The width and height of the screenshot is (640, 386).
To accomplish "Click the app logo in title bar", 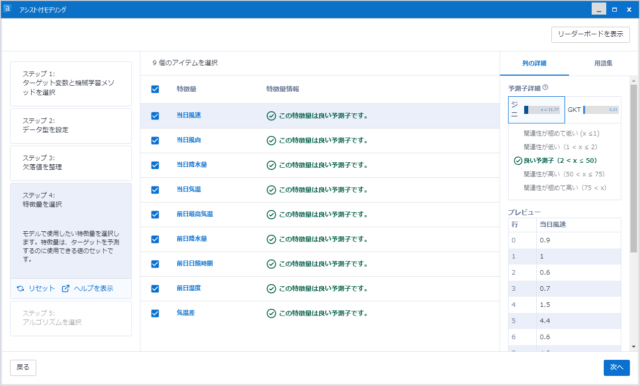I will coord(7,9).
